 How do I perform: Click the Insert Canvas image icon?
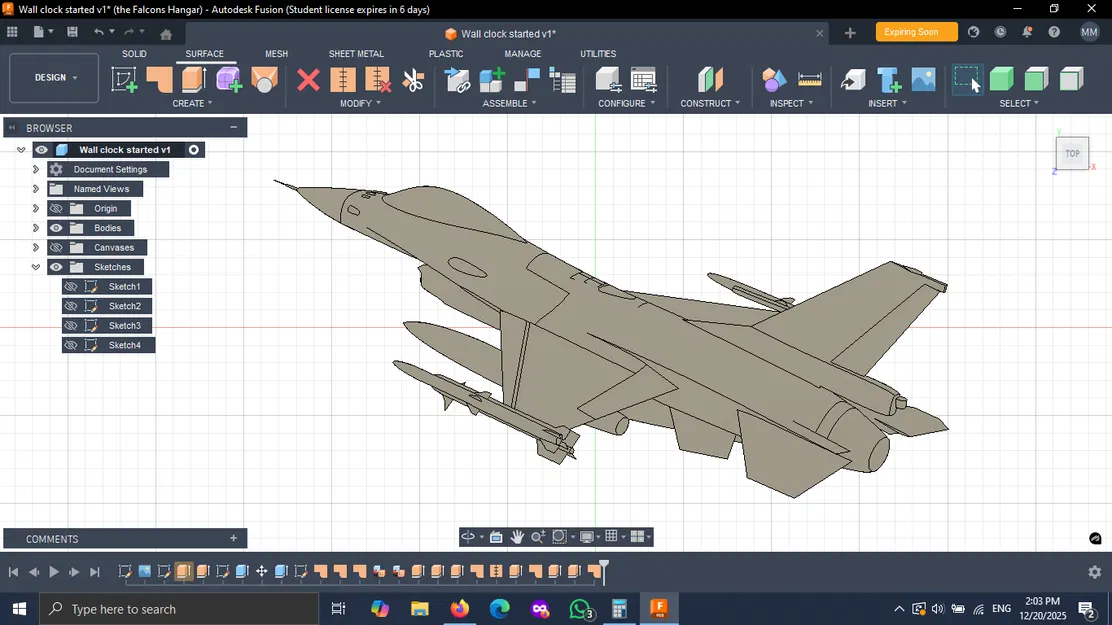923,80
